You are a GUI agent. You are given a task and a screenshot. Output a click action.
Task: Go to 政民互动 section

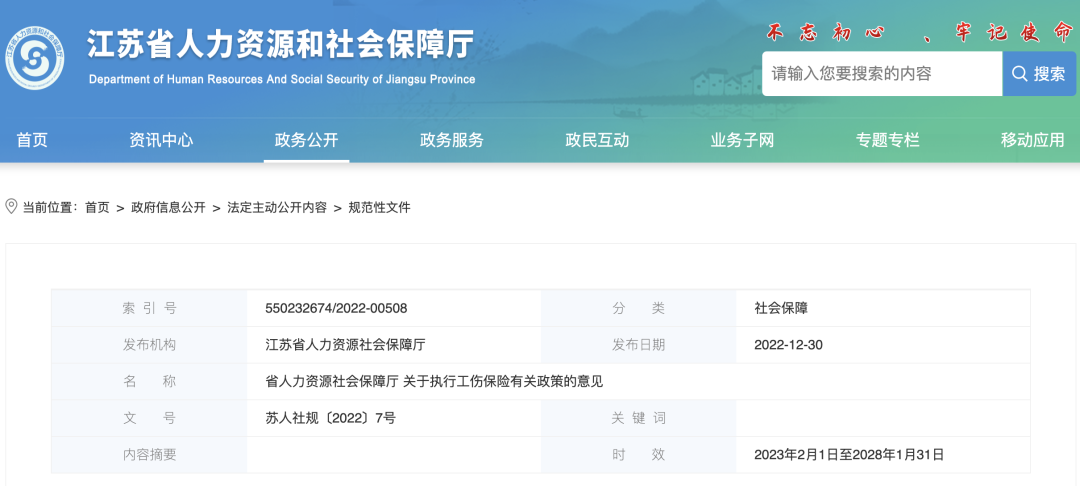click(597, 140)
